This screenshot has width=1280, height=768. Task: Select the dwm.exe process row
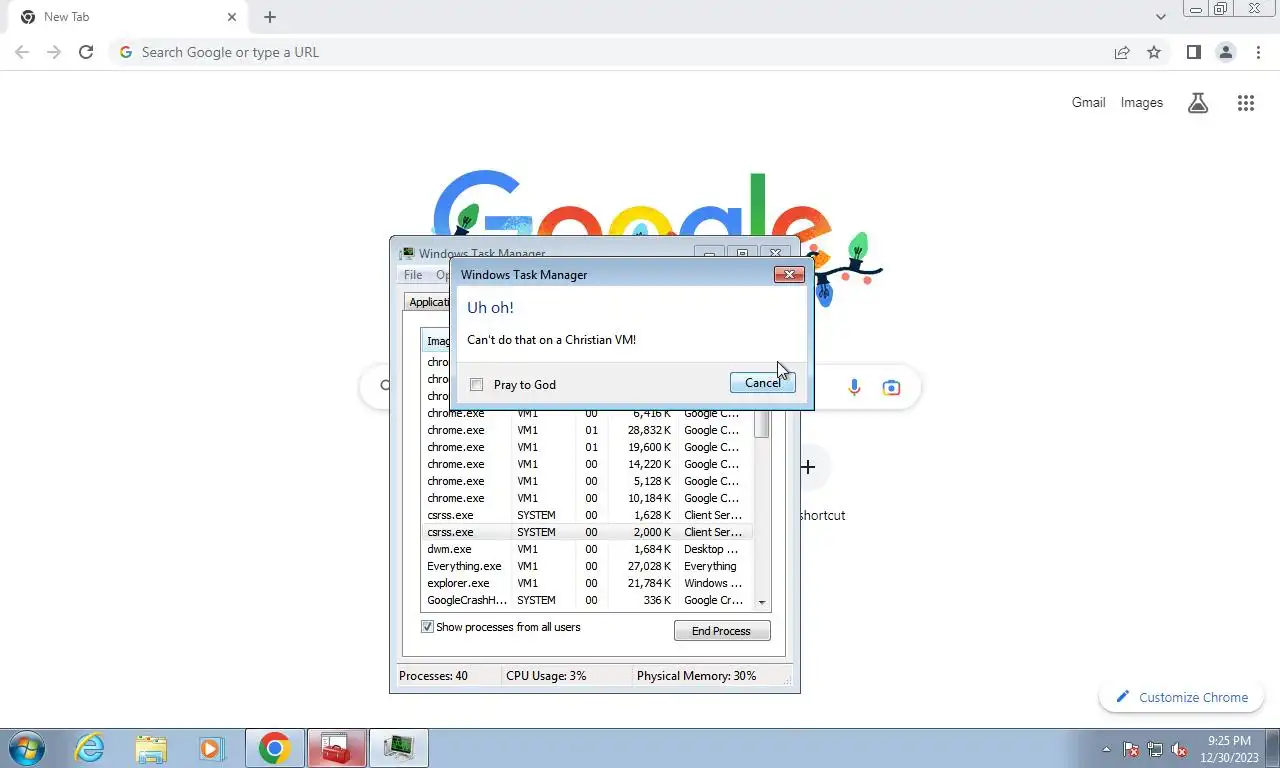[587, 549]
